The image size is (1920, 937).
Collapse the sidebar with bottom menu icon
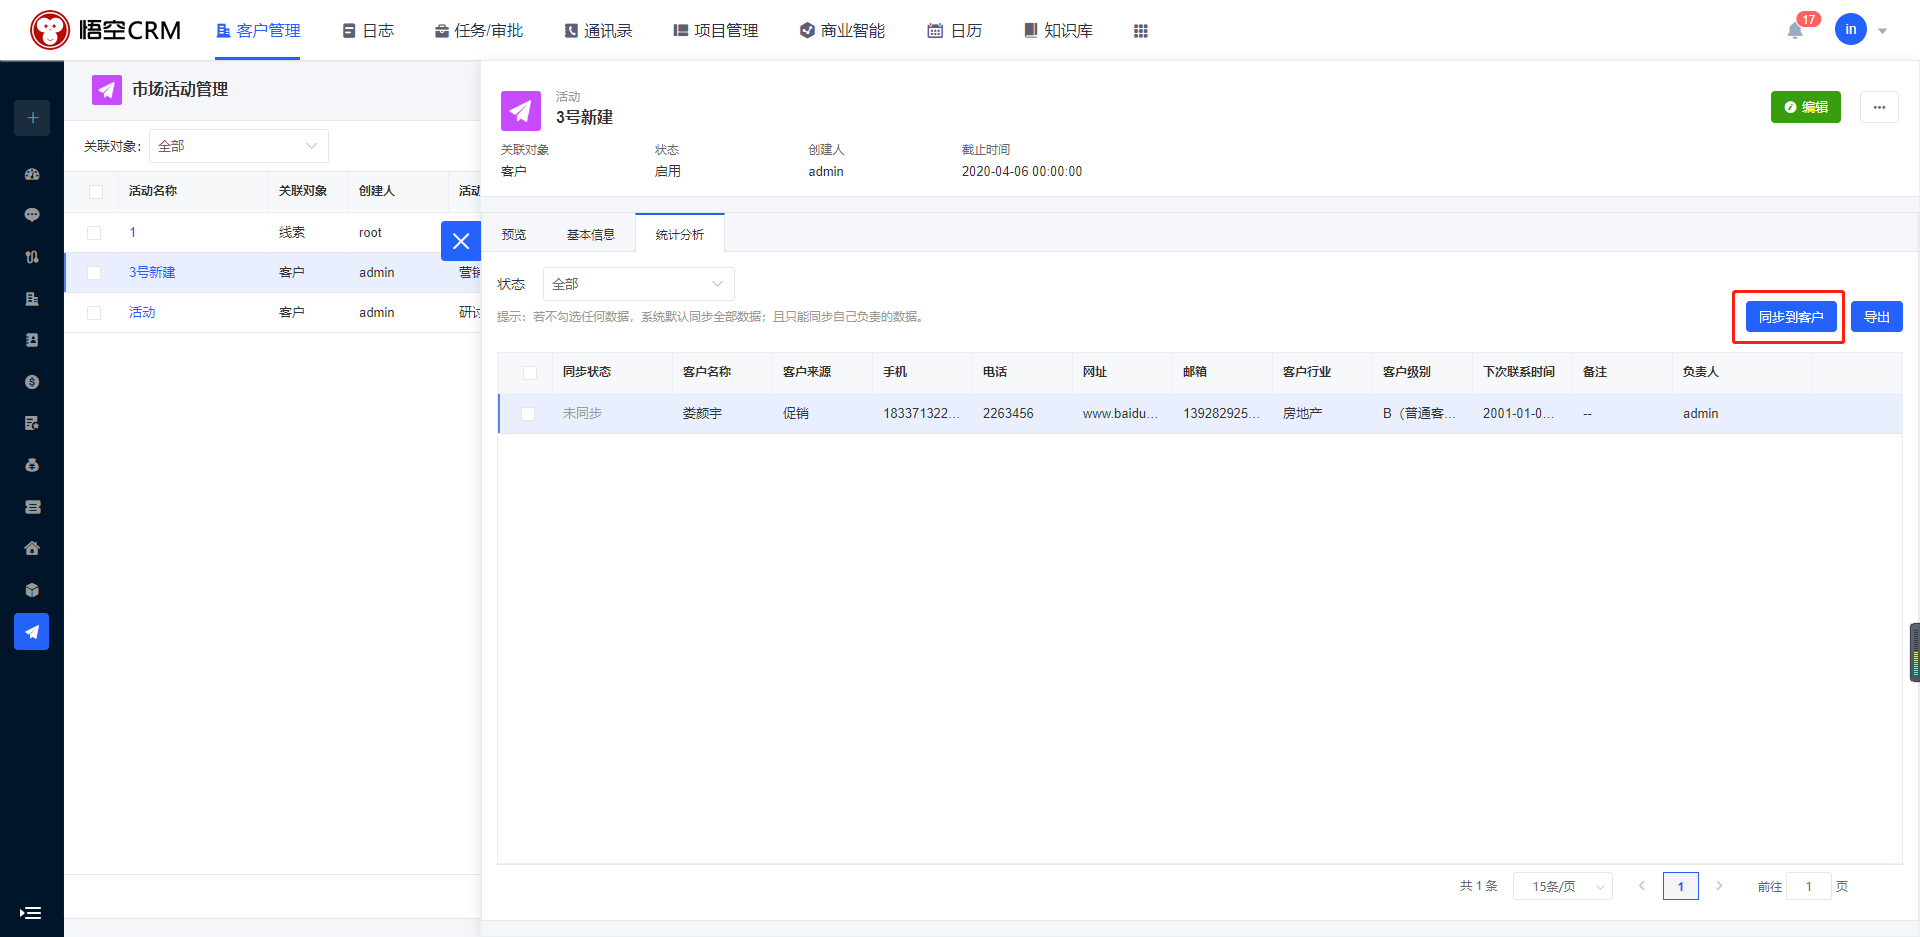coord(31,913)
